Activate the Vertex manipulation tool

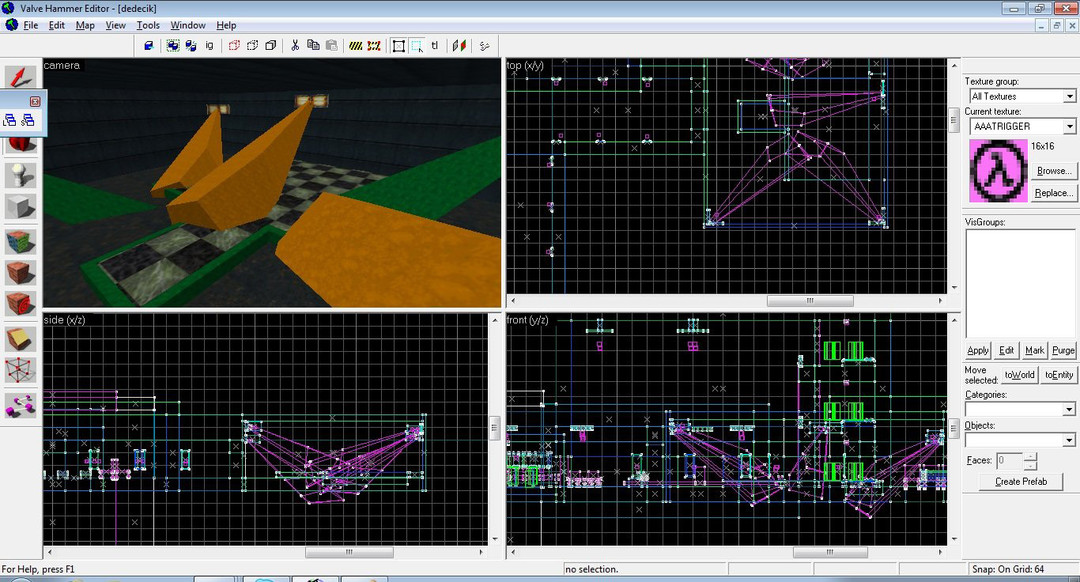[x=21, y=371]
